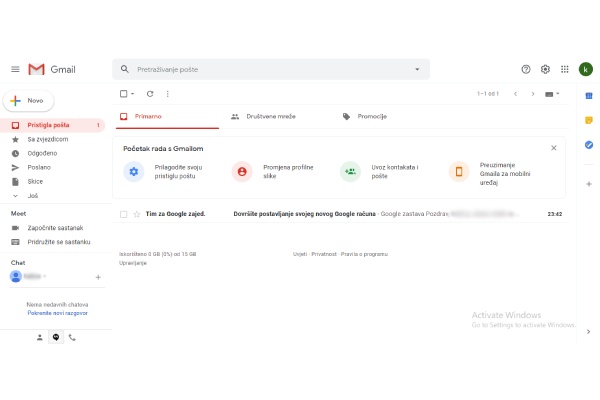The width and height of the screenshot is (600, 400).
Task: Open the Odgođeno folder
Action: [52, 153]
